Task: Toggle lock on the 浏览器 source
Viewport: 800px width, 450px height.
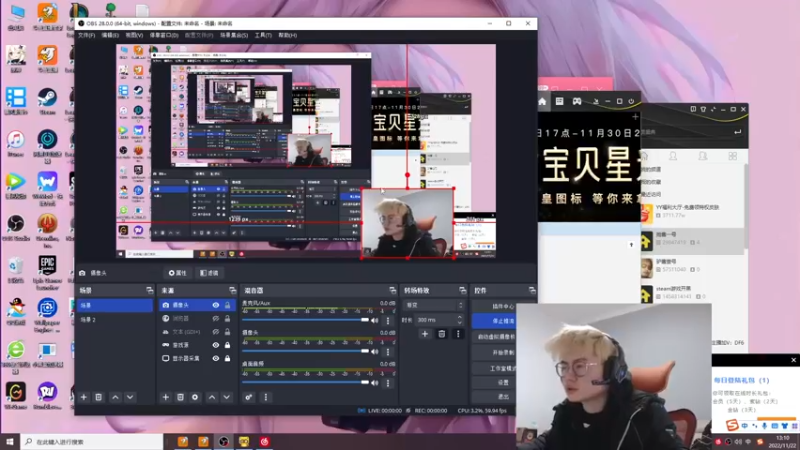Action: (x=228, y=318)
